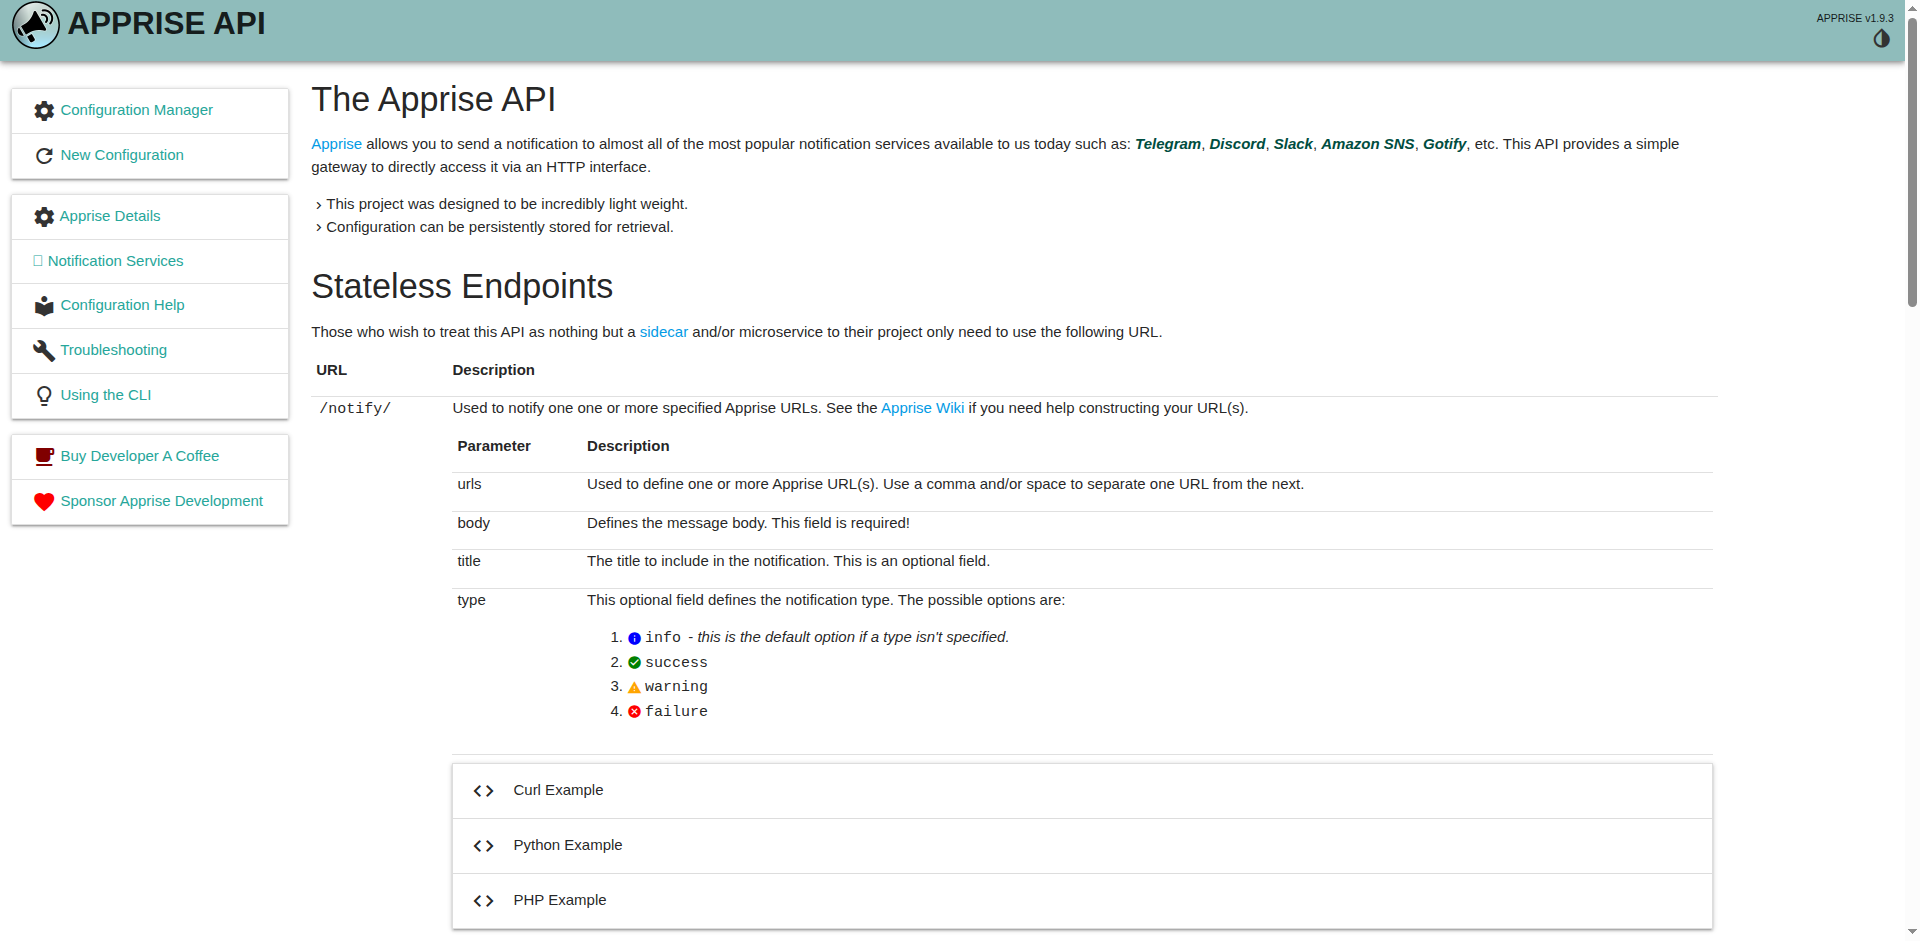The image size is (1920, 941).
Task: Click the URL column header
Action: tap(331, 370)
